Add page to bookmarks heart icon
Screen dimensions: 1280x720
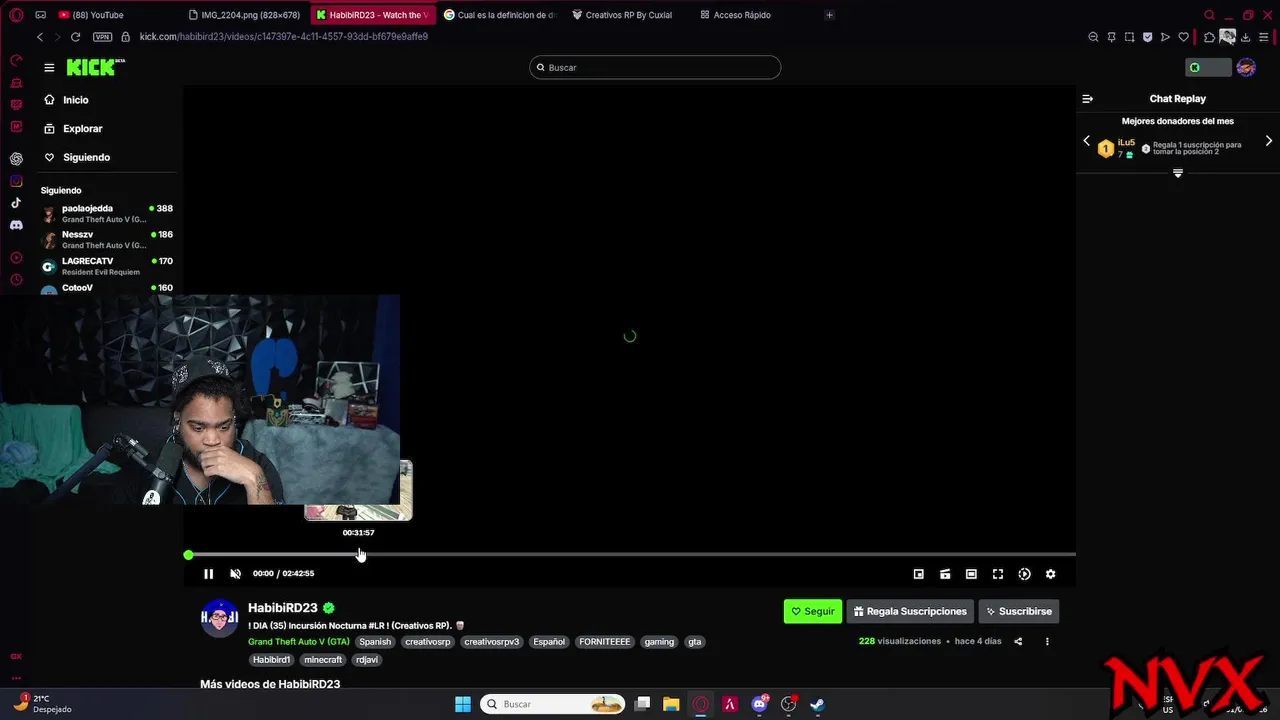[1183, 37]
